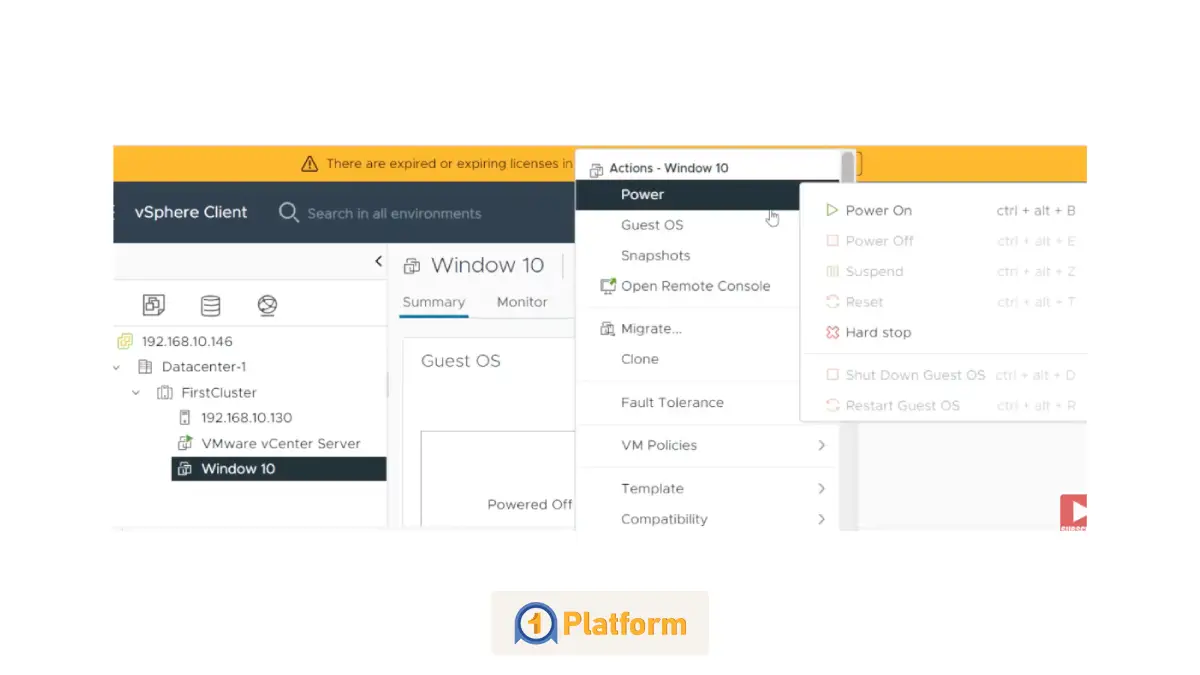Collapse the FirstCluster tree node
The image size is (1200, 675).
pos(137,393)
